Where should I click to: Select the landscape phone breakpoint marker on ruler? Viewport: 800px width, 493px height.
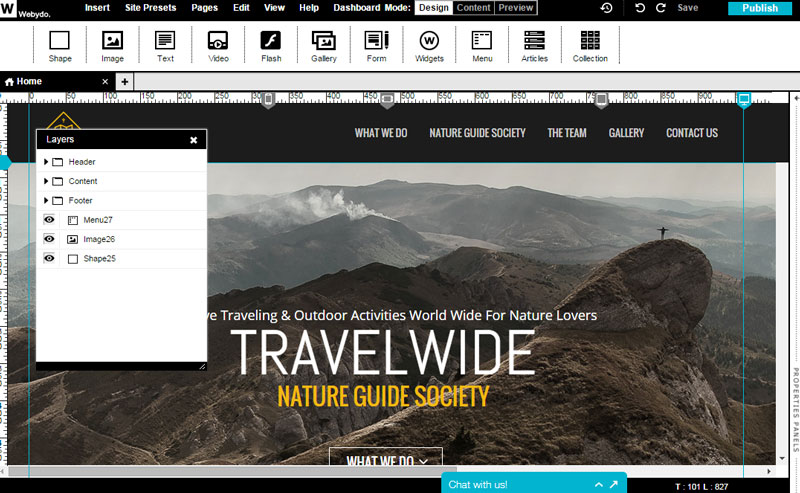pos(387,100)
